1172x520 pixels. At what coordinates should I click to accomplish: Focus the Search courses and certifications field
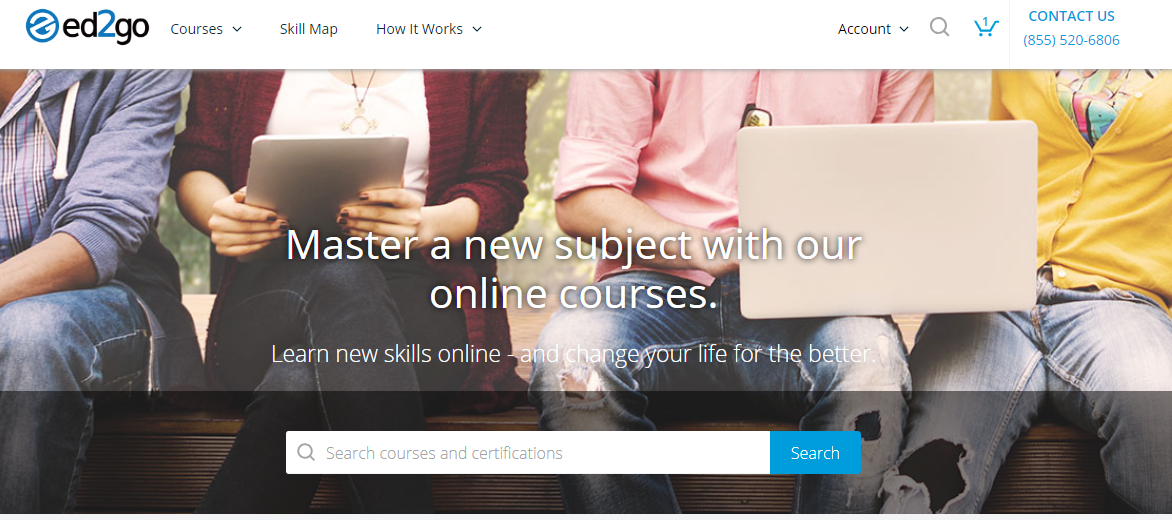[528, 453]
